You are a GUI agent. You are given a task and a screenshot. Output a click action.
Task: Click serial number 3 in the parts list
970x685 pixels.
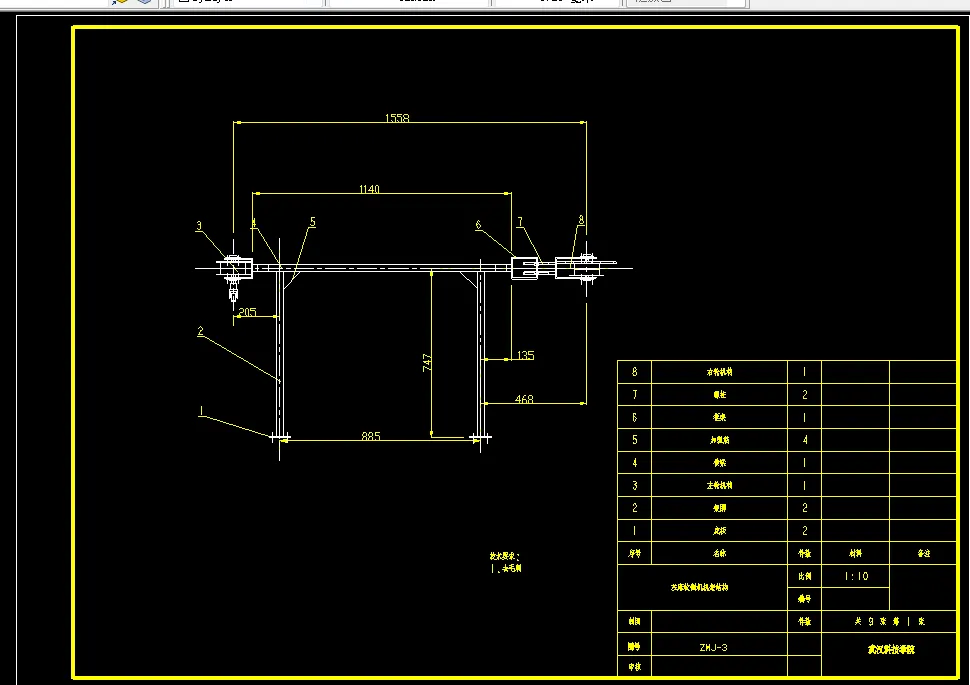(635, 485)
